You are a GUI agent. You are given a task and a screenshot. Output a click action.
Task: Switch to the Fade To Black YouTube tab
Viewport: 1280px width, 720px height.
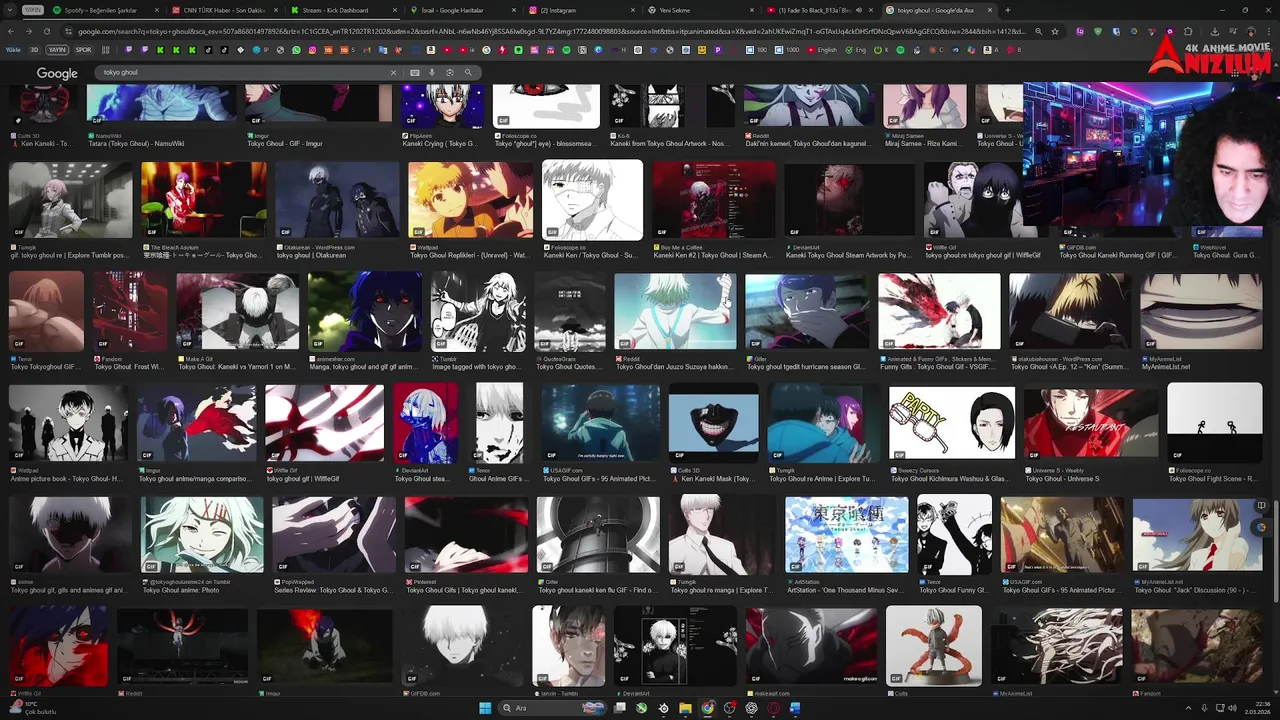(x=818, y=10)
